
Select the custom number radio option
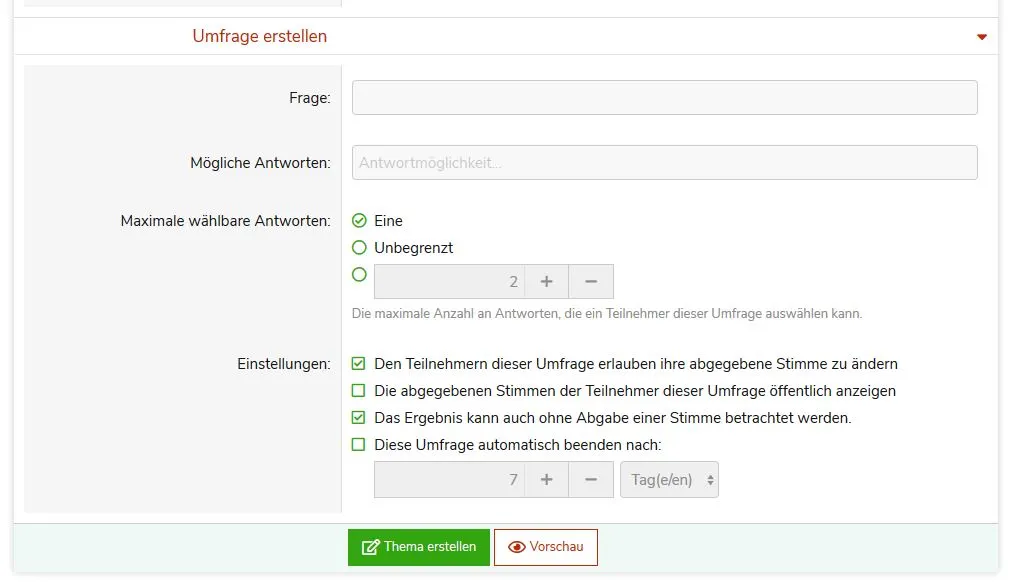click(360, 274)
